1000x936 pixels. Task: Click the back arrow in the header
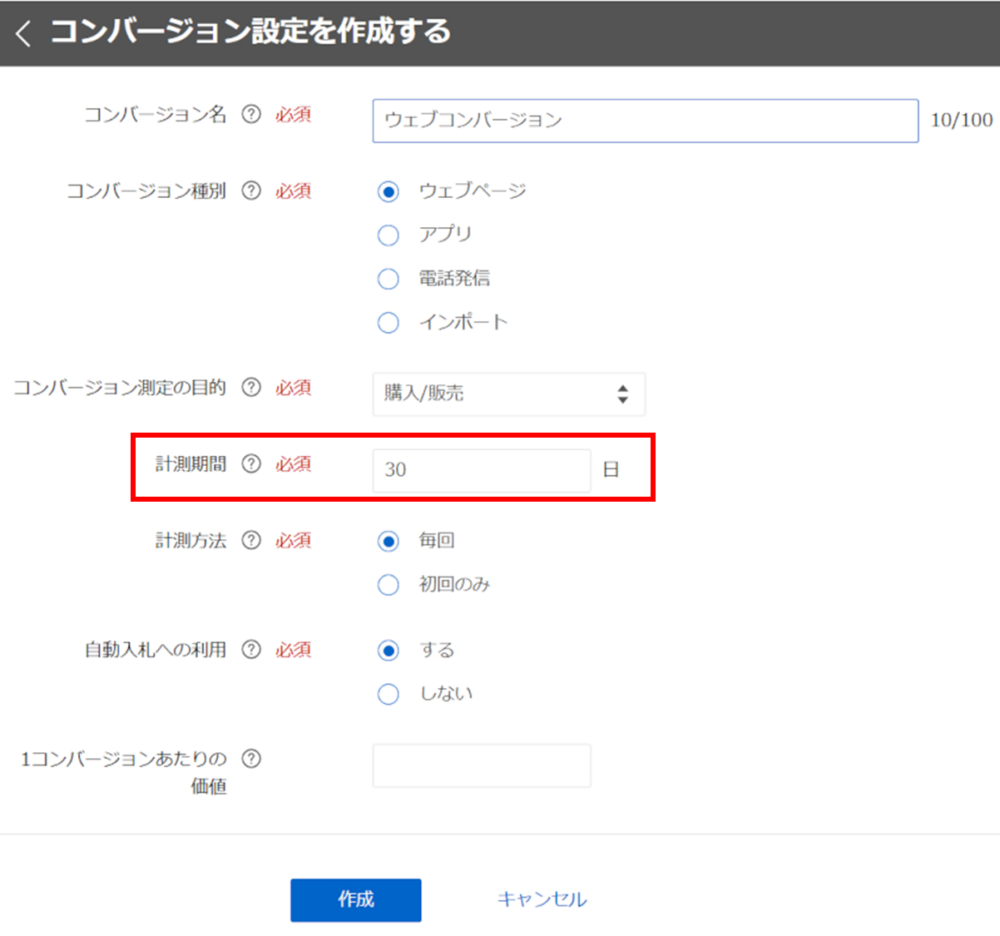tap(24, 33)
